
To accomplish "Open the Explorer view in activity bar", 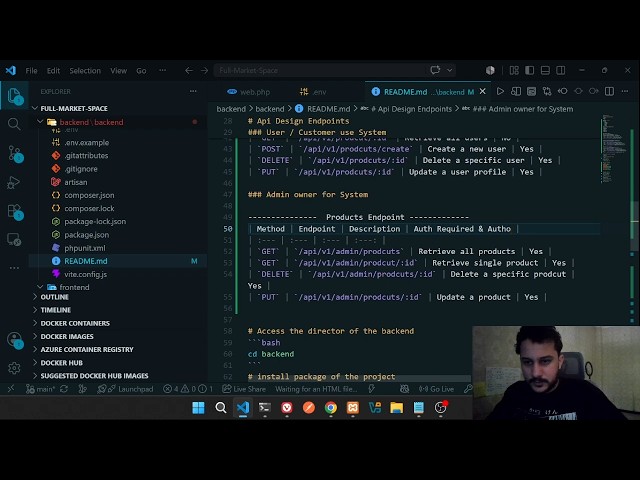I will coord(14,96).
